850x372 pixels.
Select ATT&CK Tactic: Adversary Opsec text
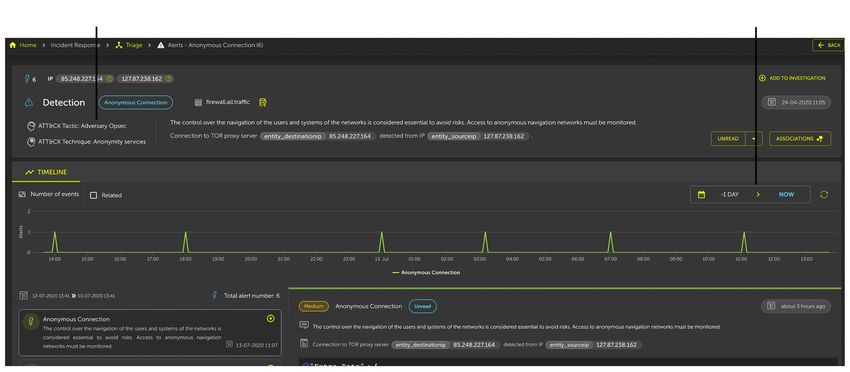click(82, 126)
